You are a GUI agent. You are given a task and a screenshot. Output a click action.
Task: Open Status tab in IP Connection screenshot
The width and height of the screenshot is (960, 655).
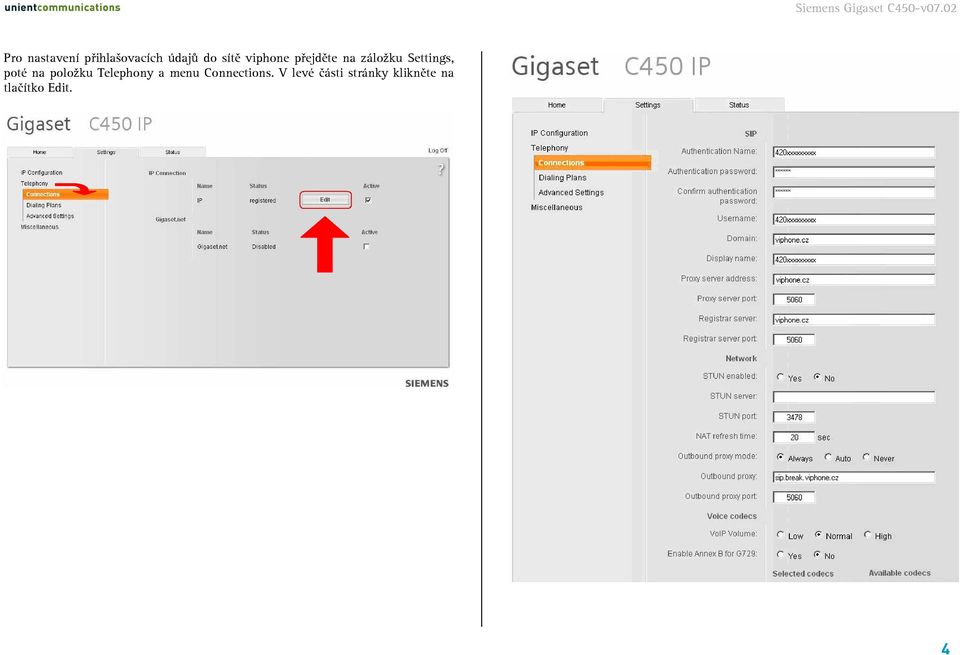pos(173,152)
